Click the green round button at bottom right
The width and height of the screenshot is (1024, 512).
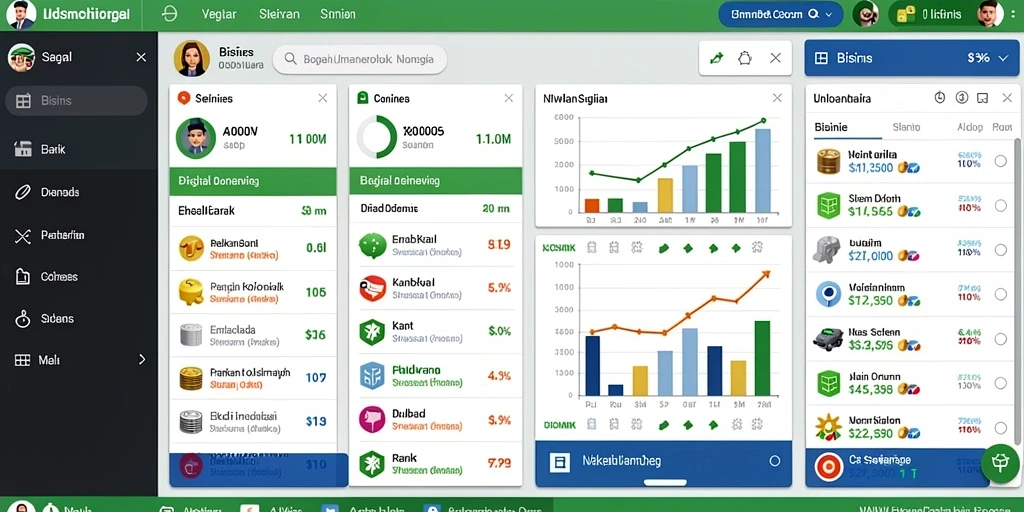click(1000, 463)
